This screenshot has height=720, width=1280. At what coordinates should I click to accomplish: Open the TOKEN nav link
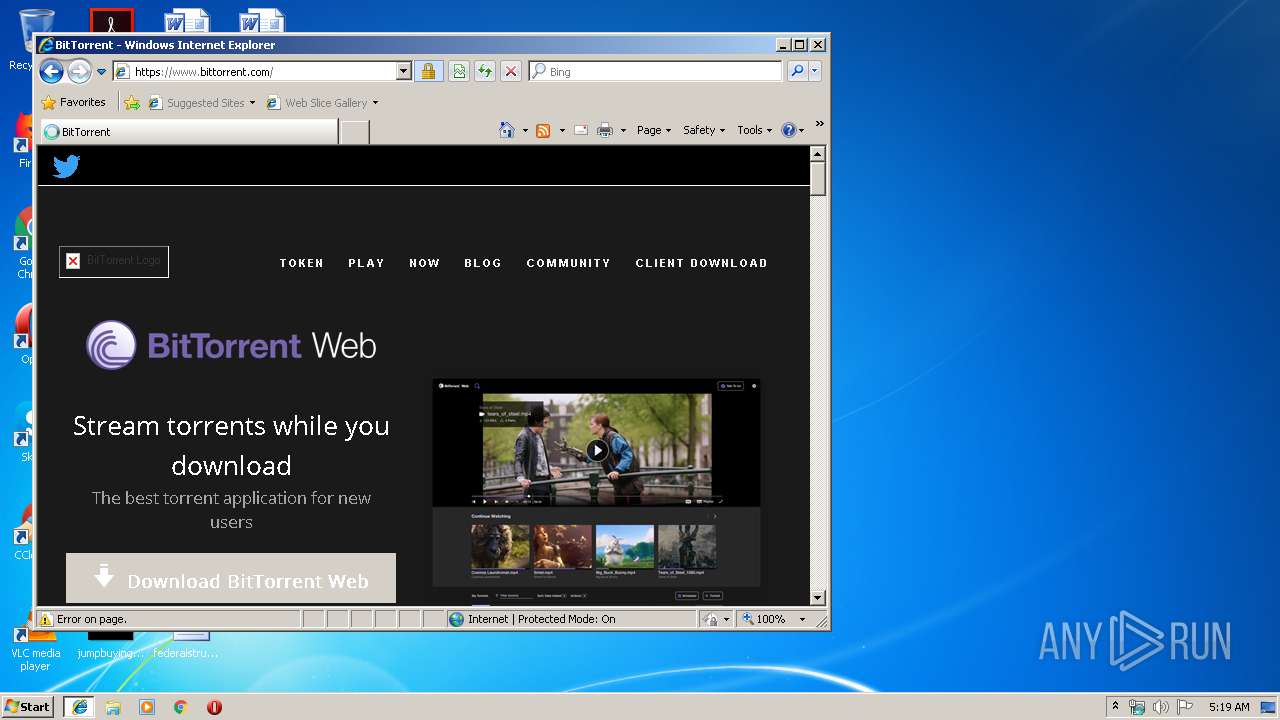click(x=302, y=263)
